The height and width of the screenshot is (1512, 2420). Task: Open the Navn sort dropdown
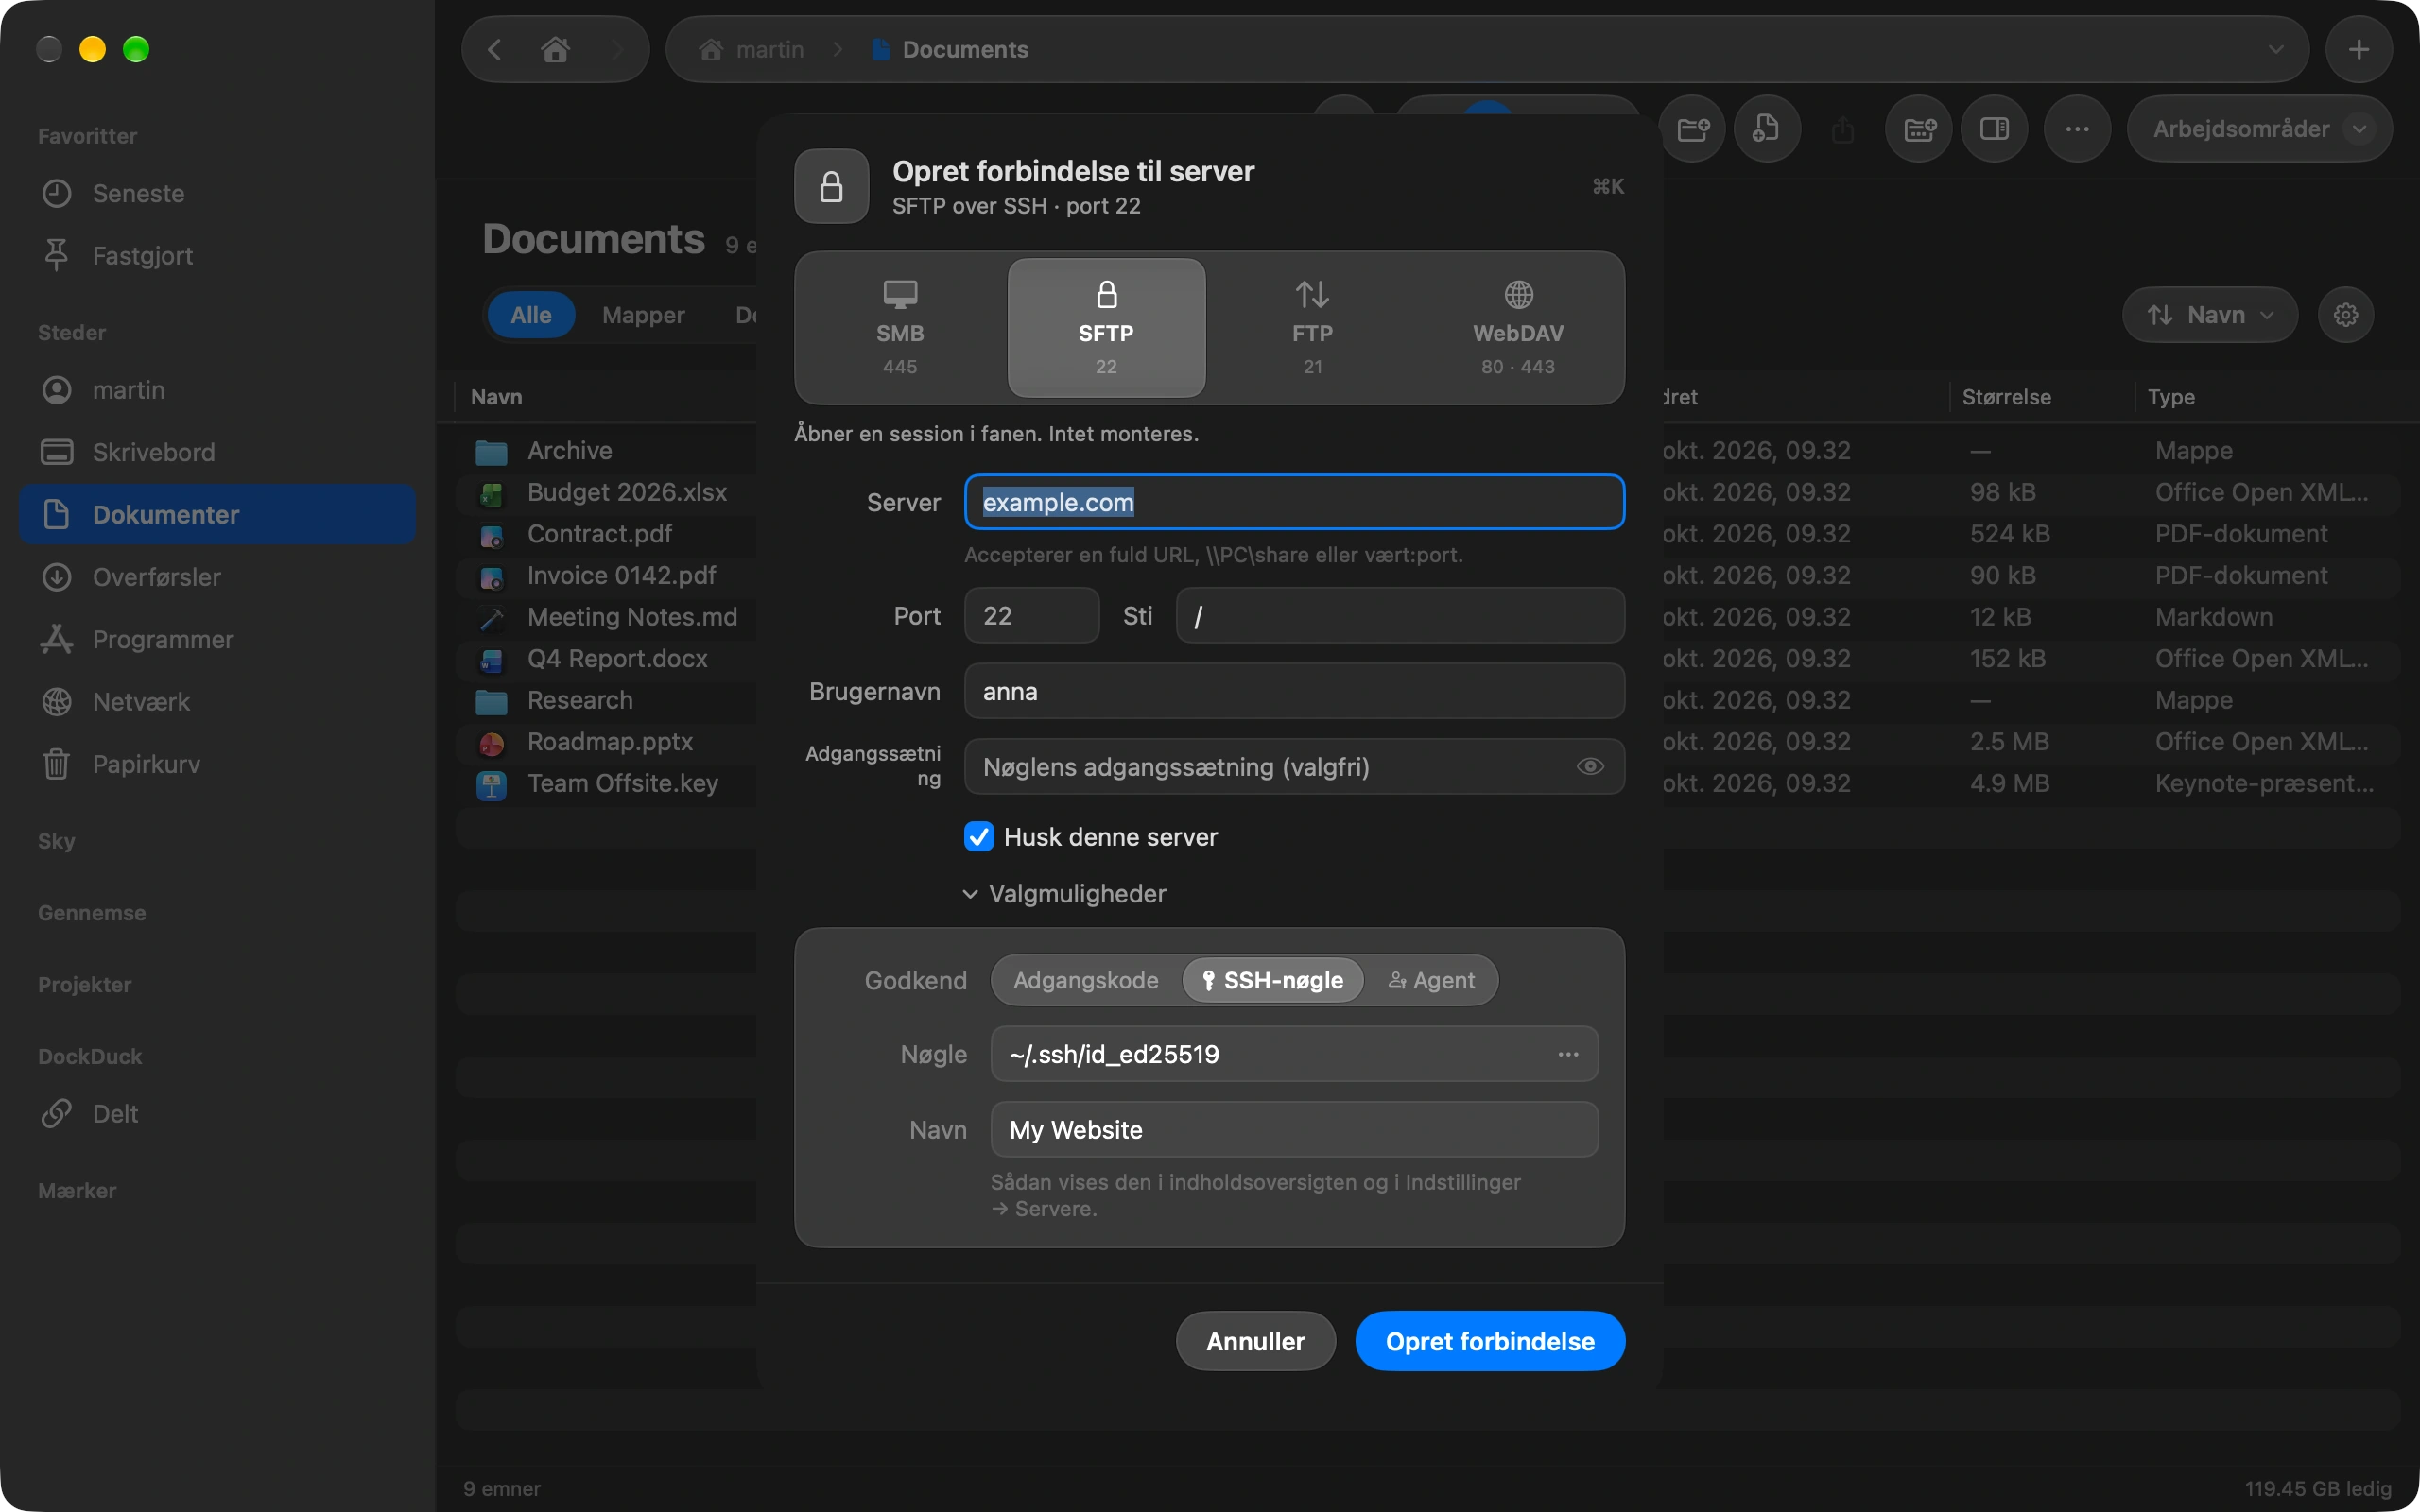2210,315
